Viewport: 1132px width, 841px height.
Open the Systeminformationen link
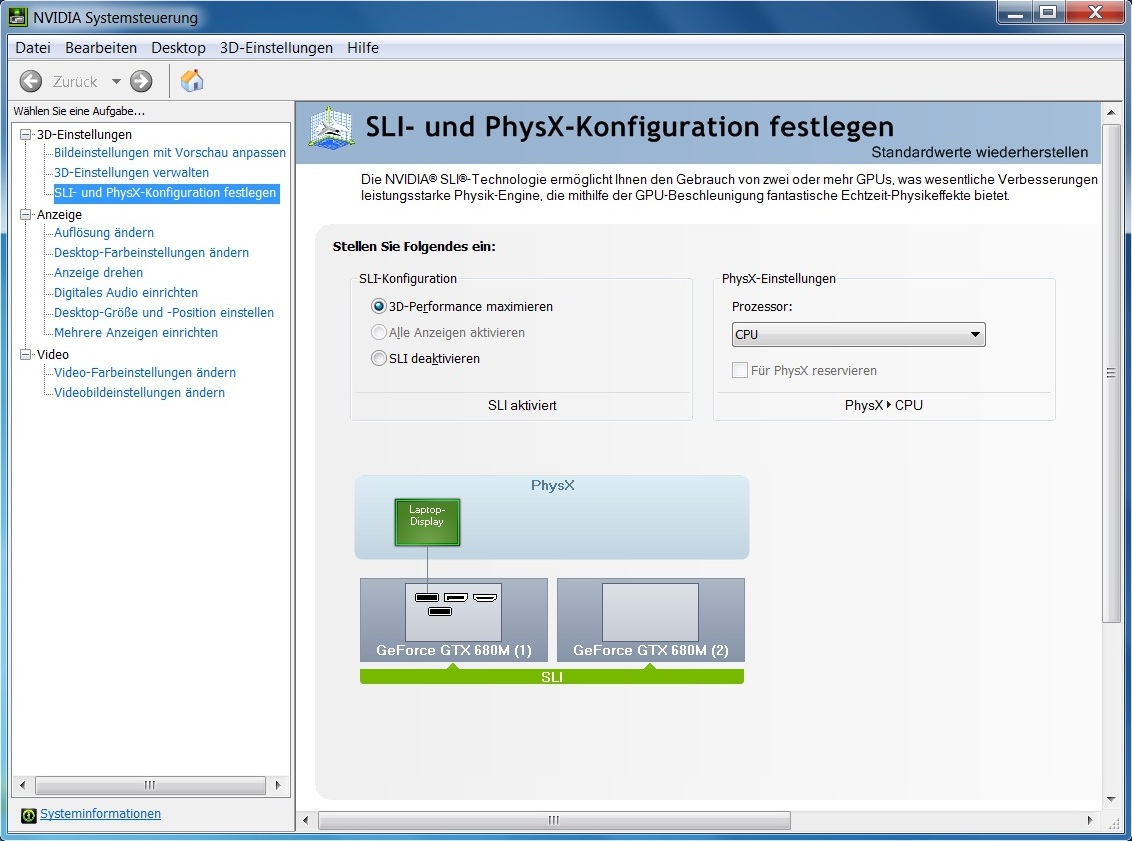[x=100, y=814]
